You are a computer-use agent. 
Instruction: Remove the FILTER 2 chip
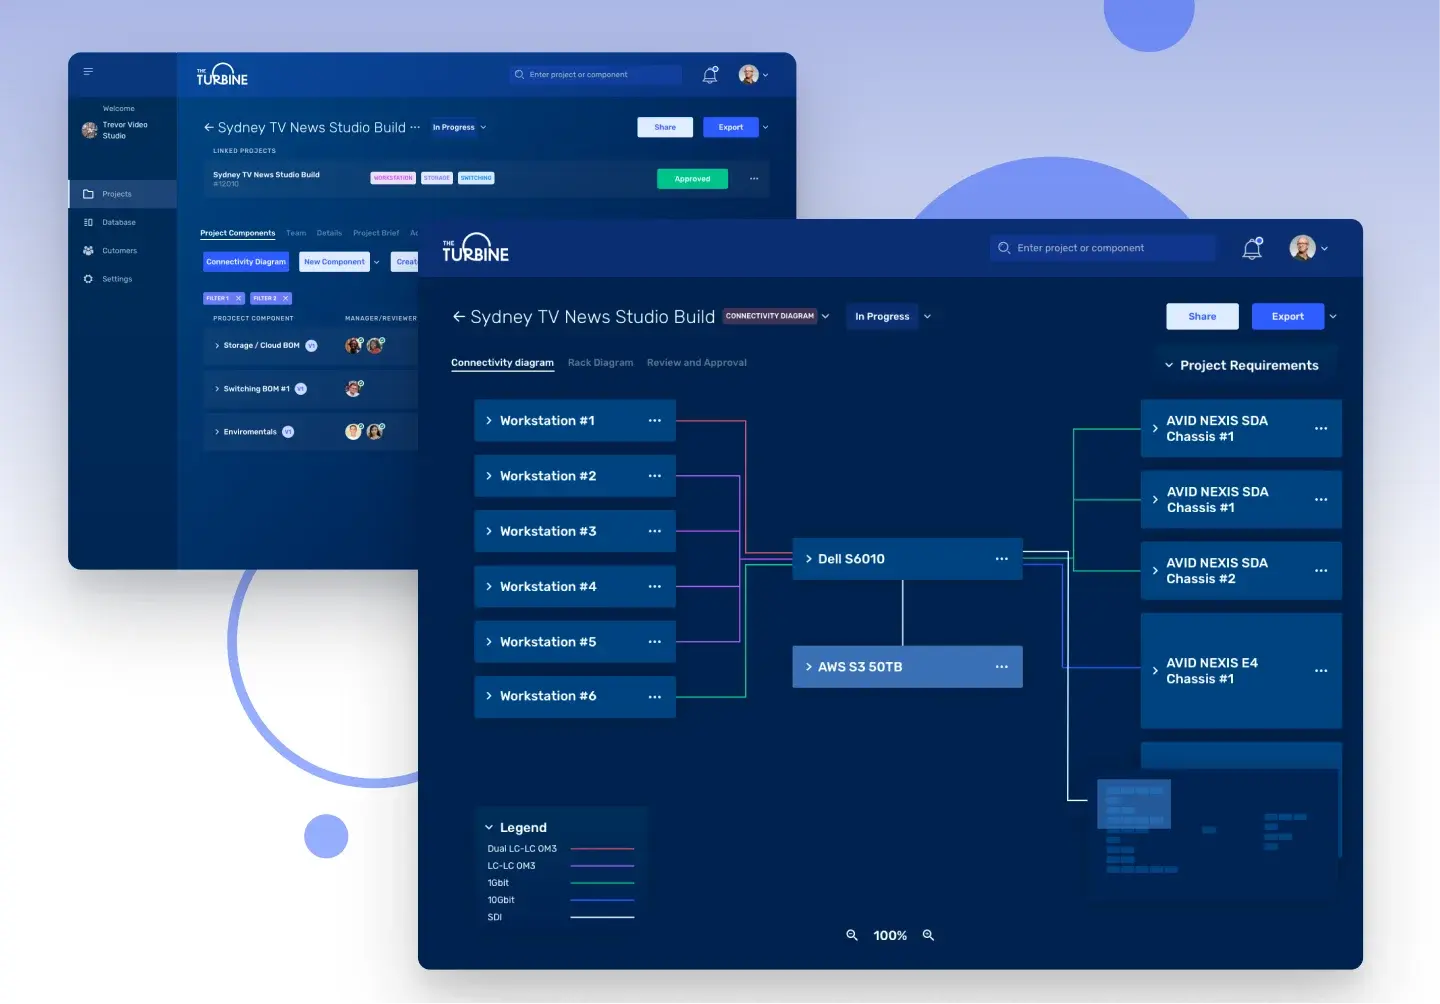pyautogui.click(x=285, y=298)
